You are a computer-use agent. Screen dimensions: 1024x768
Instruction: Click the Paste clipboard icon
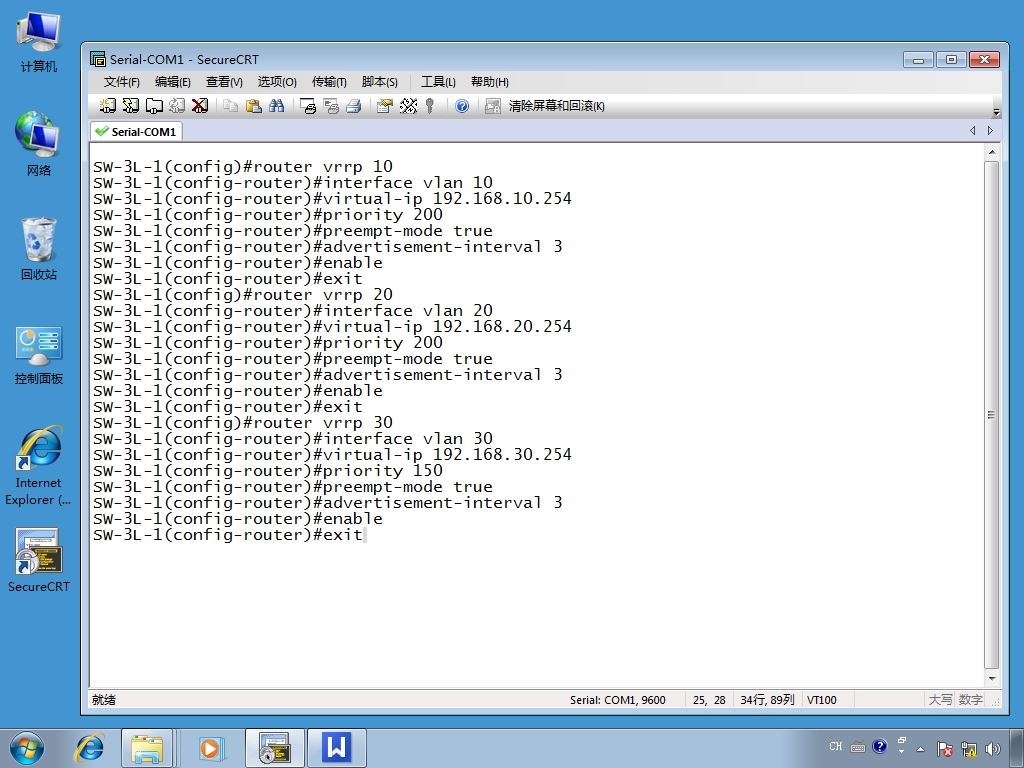coord(253,106)
